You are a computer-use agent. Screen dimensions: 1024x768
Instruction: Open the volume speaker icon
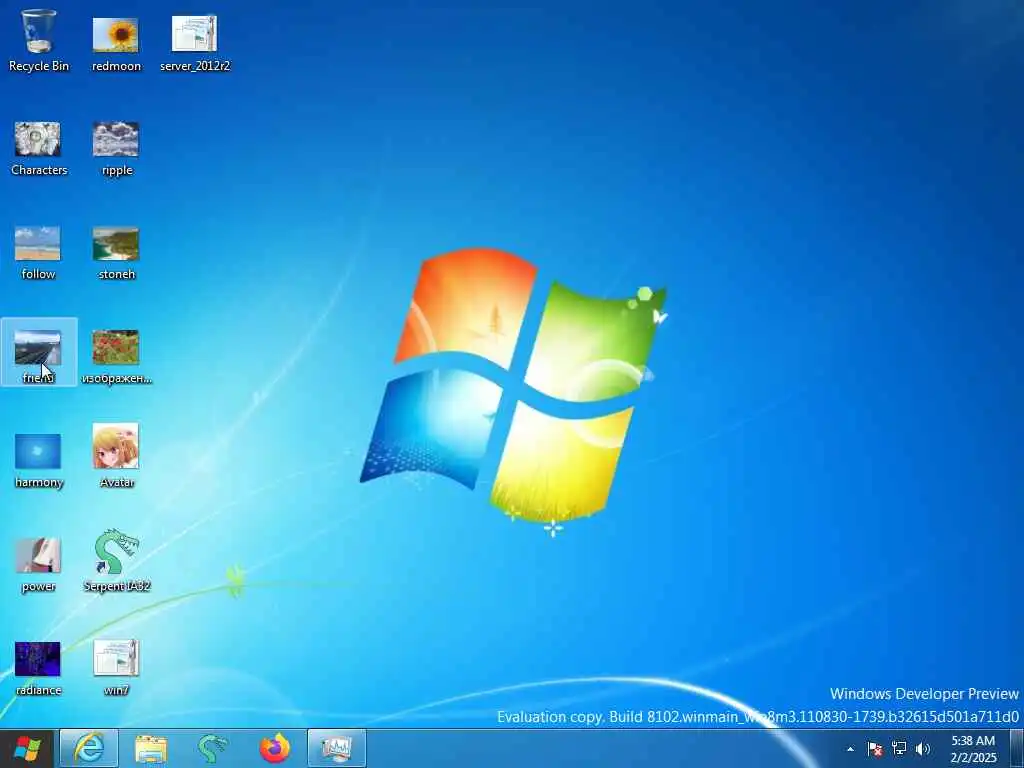[923, 749]
